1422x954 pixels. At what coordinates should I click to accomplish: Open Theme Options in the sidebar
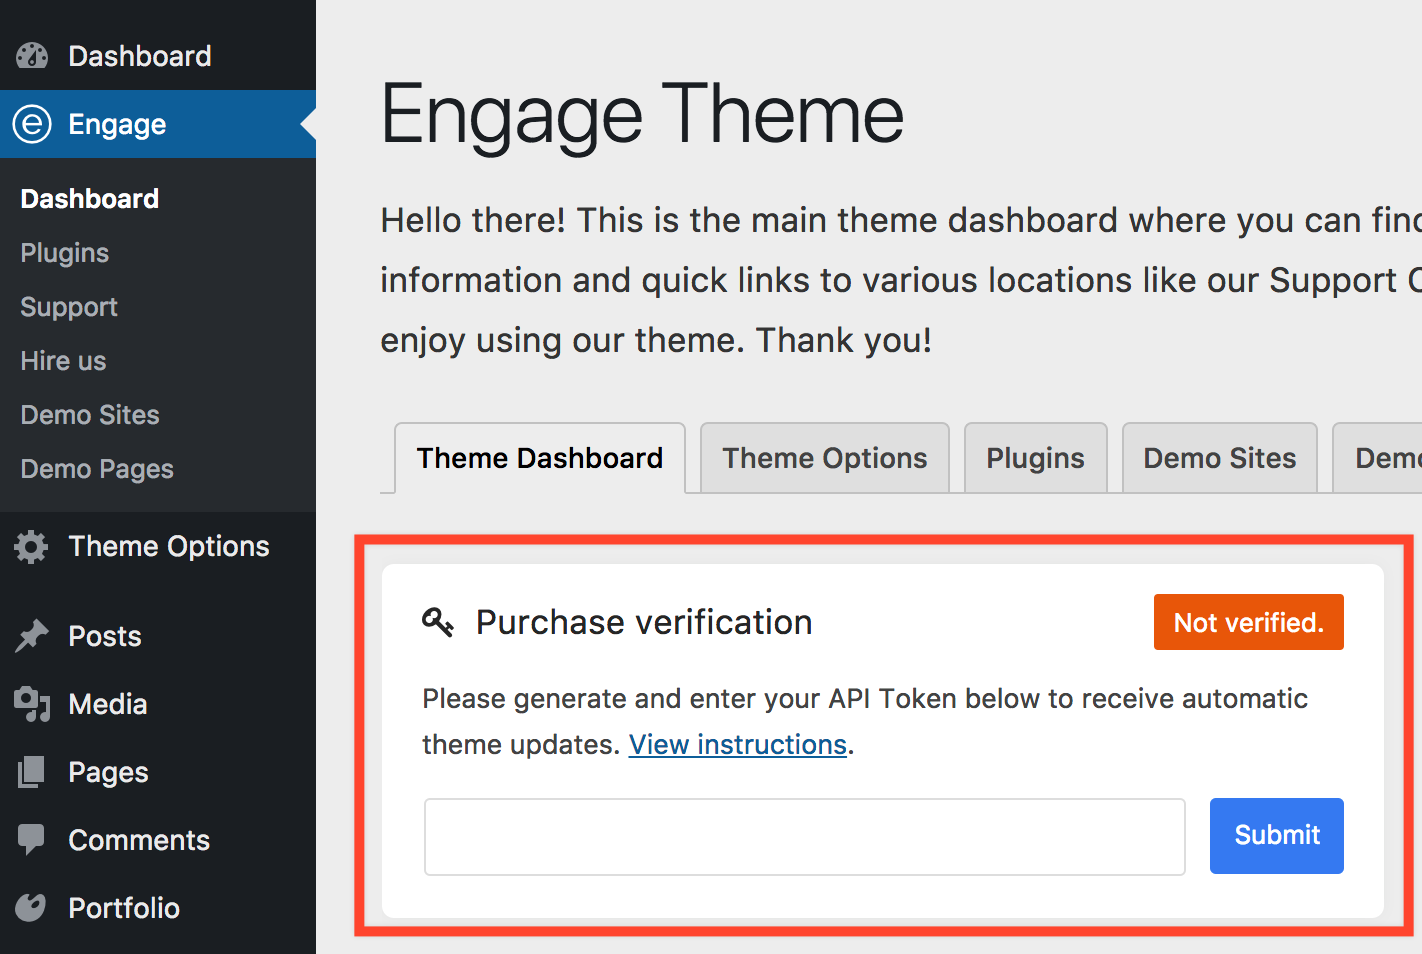tap(158, 546)
